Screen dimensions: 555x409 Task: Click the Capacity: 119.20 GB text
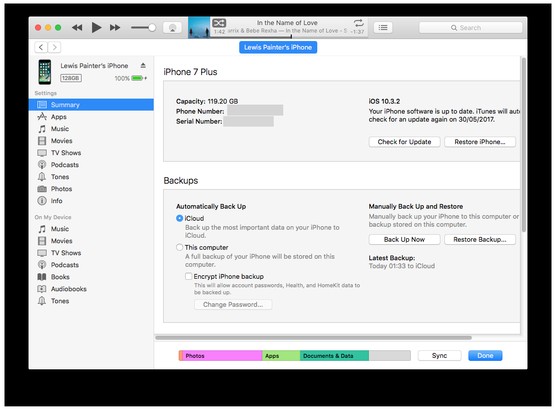click(207, 101)
